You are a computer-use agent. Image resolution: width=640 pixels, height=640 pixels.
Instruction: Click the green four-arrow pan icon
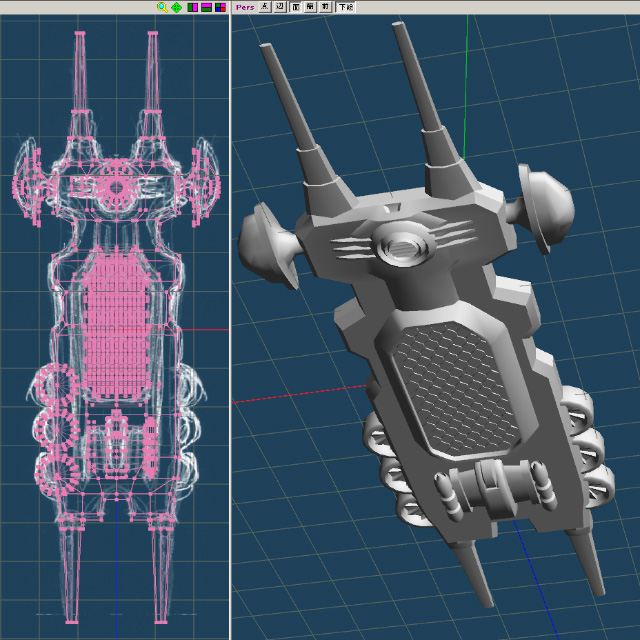click(x=176, y=7)
